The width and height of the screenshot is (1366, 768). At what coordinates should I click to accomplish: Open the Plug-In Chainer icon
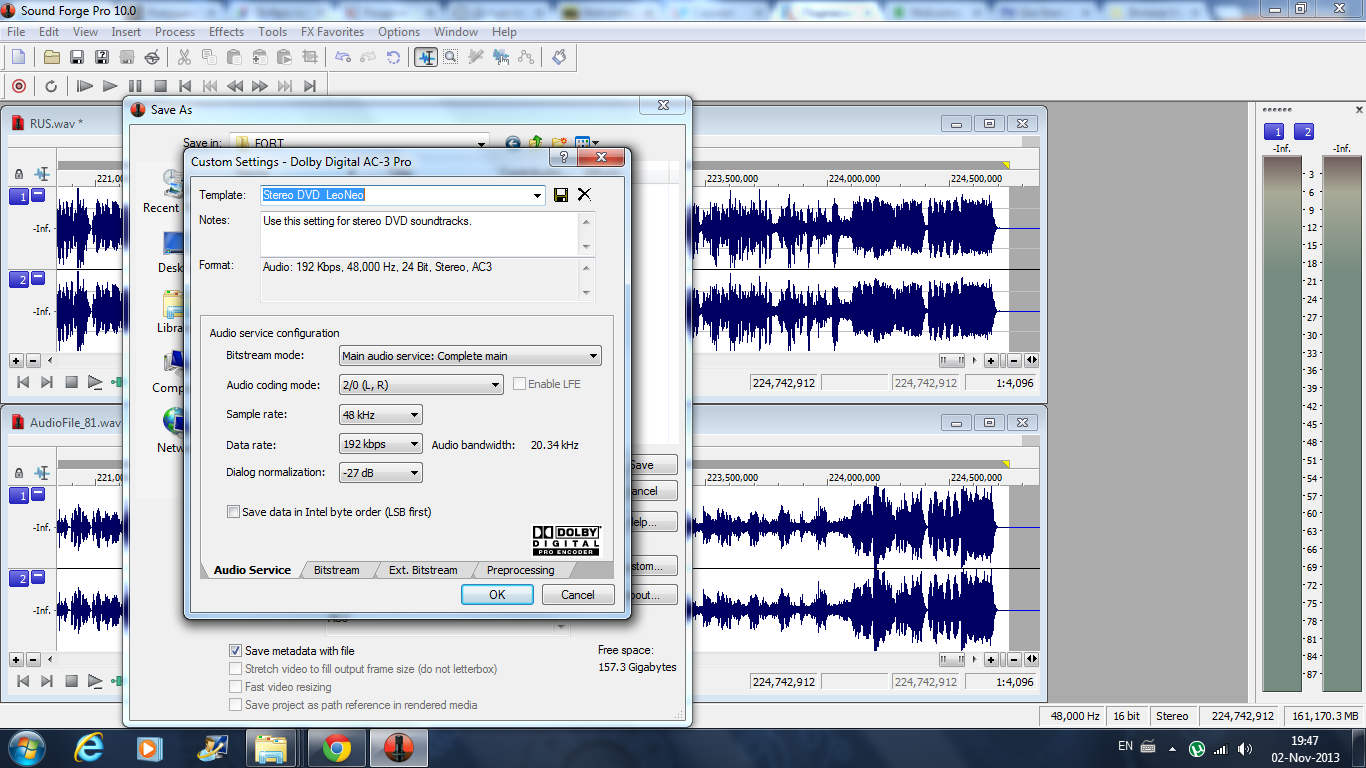click(559, 57)
